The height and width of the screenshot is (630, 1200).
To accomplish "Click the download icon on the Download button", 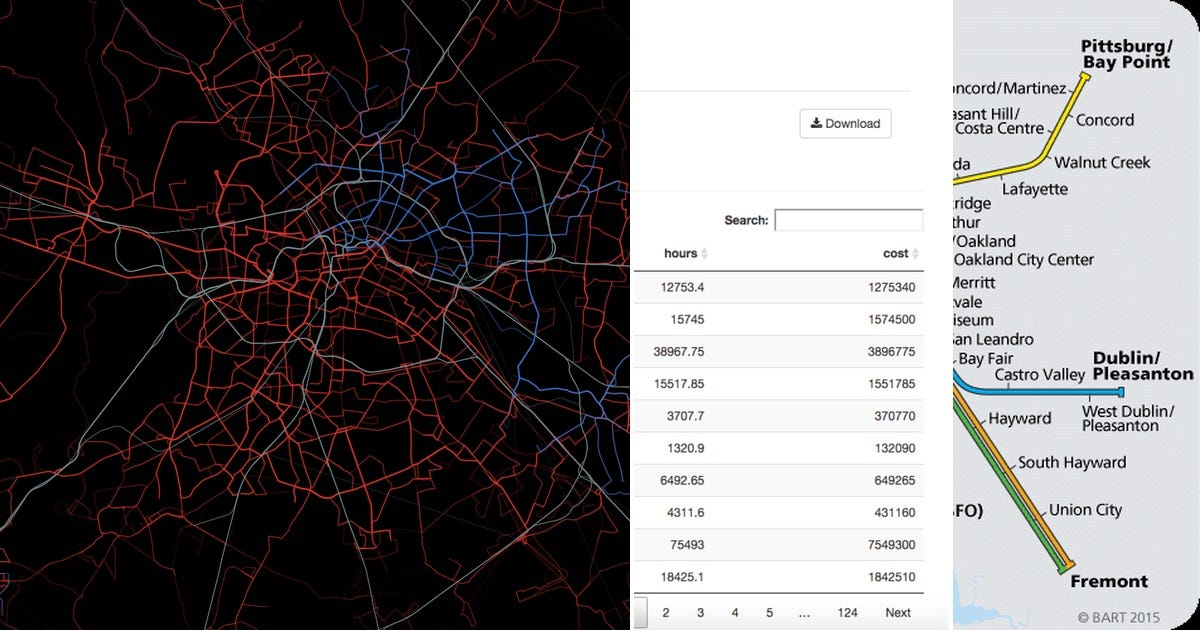I will 815,123.
